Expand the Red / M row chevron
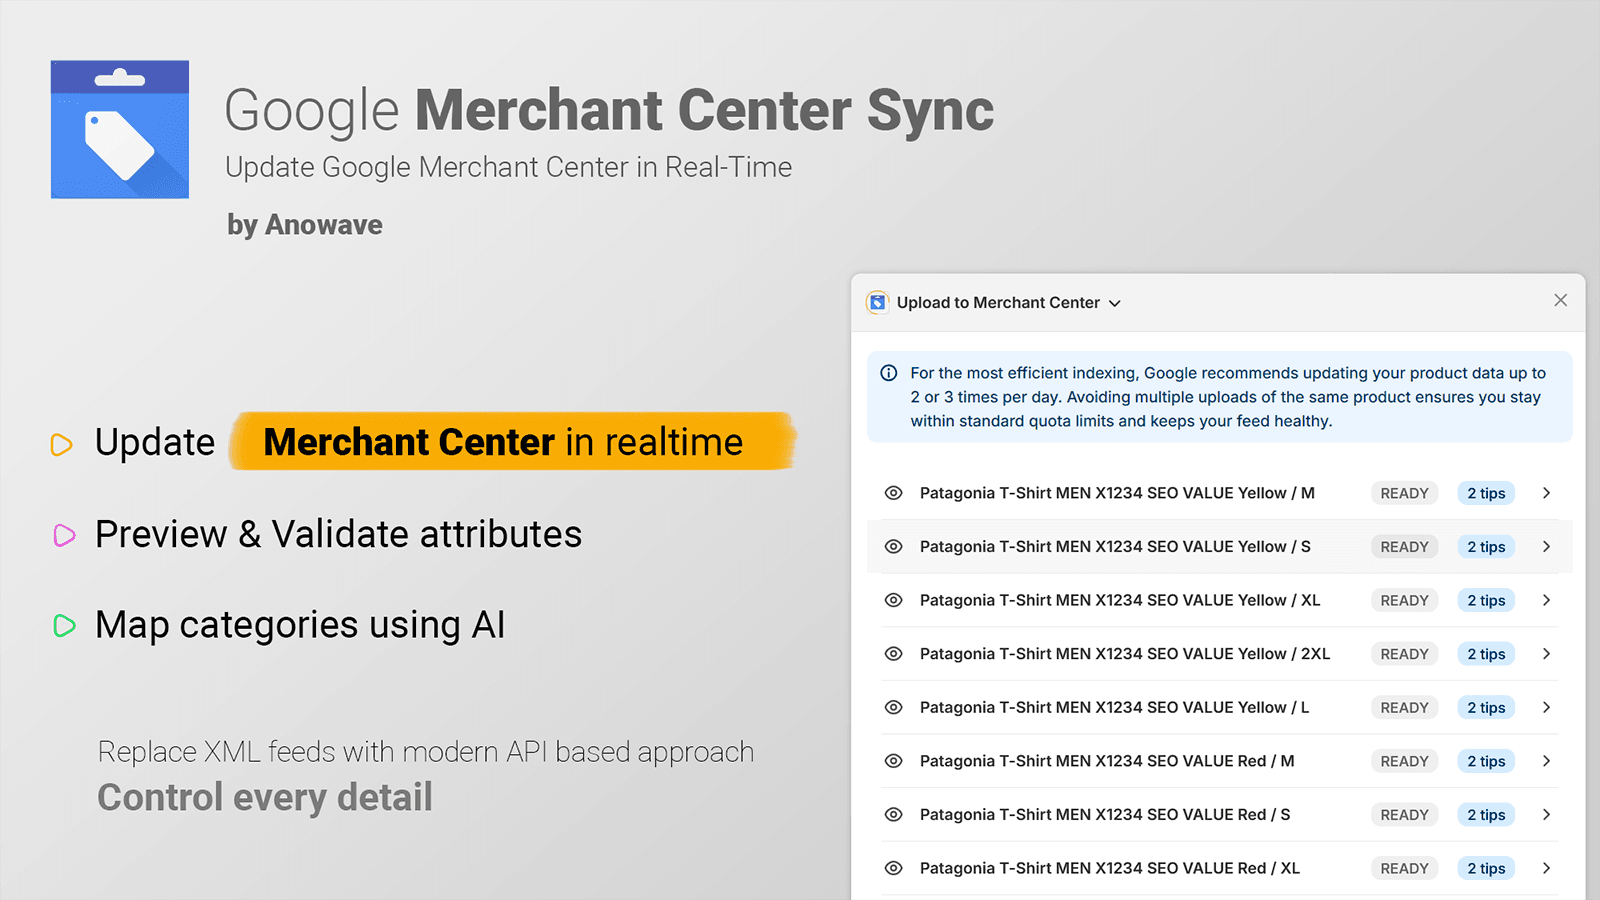 (x=1546, y=761)
